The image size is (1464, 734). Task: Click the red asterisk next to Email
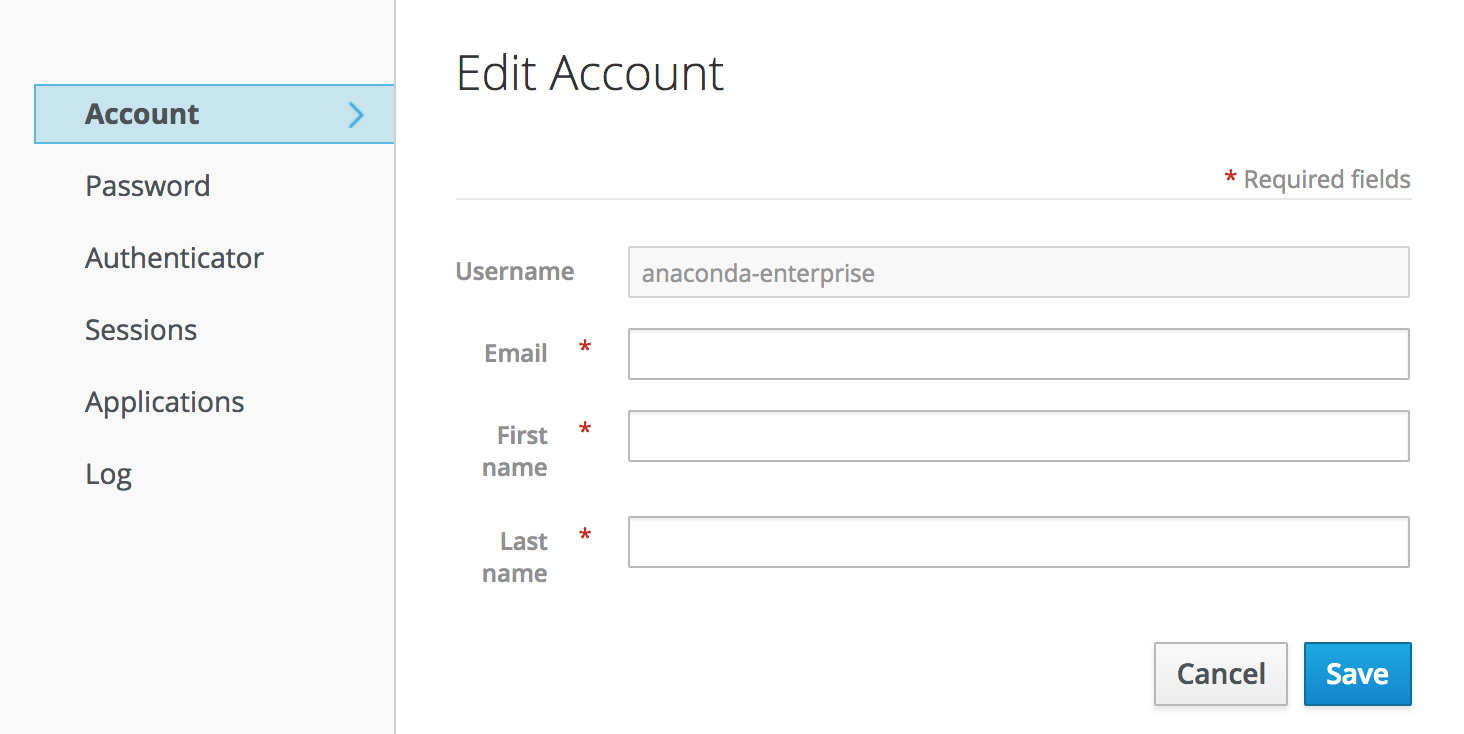[584, 348]
